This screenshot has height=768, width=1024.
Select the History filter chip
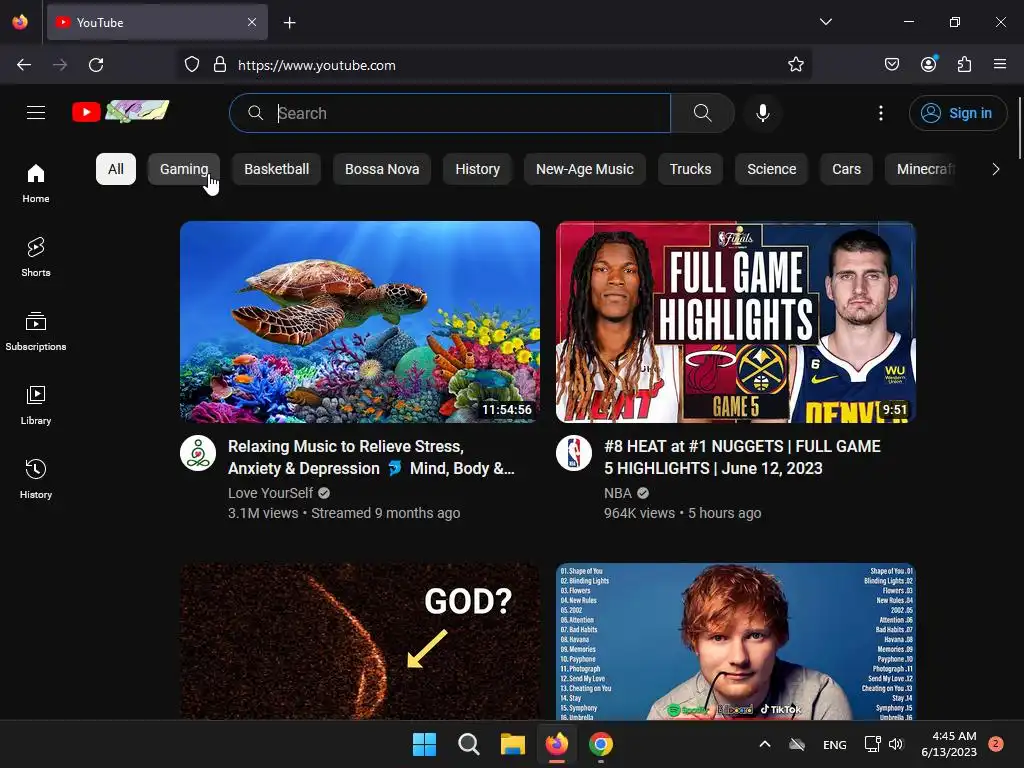coord(477,169)
